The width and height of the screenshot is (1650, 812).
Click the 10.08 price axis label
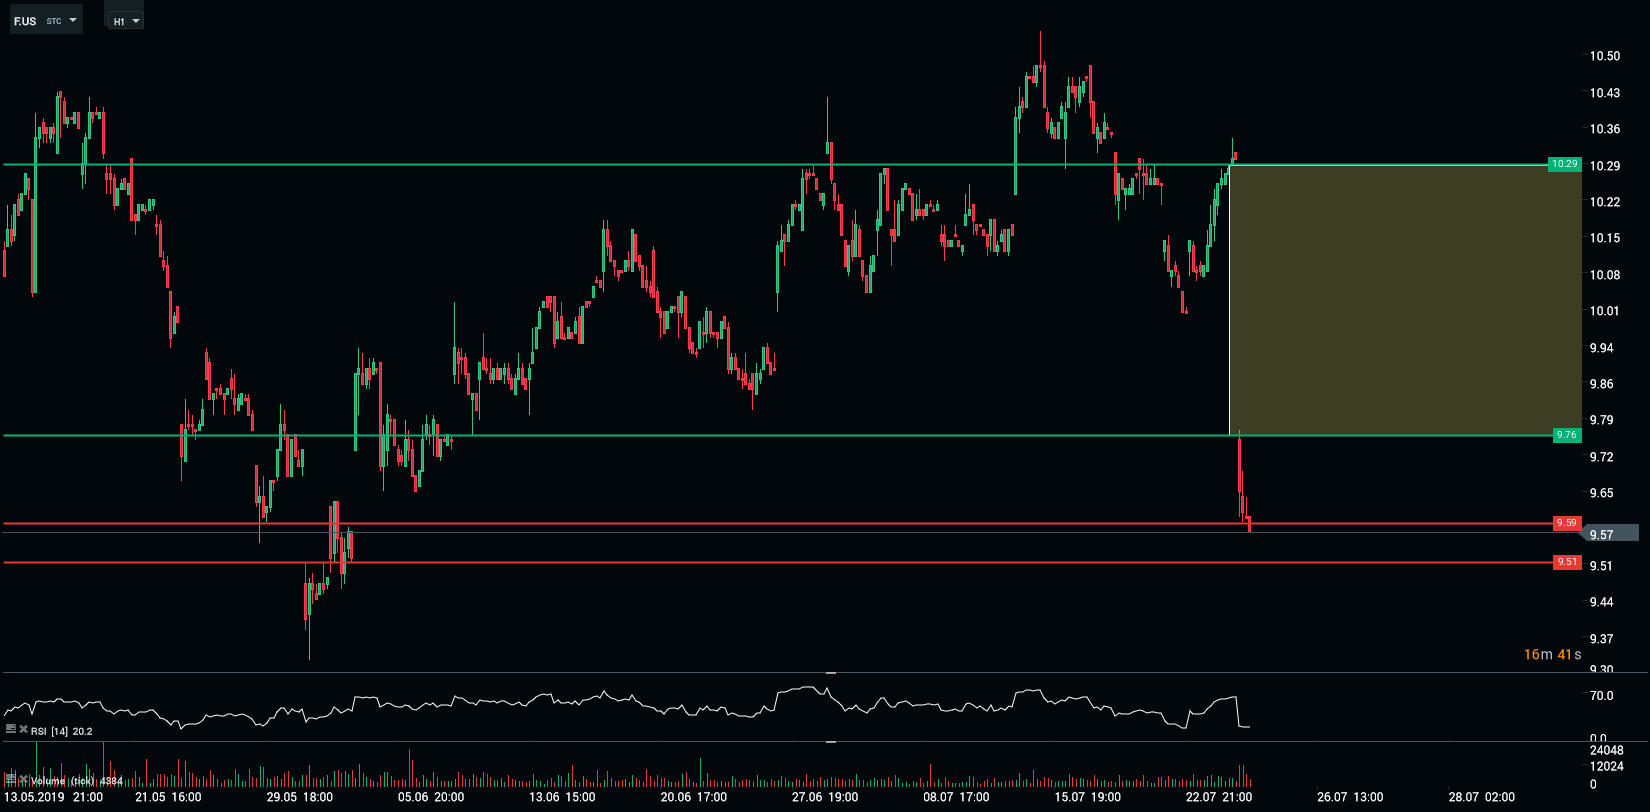point(1605,275)
